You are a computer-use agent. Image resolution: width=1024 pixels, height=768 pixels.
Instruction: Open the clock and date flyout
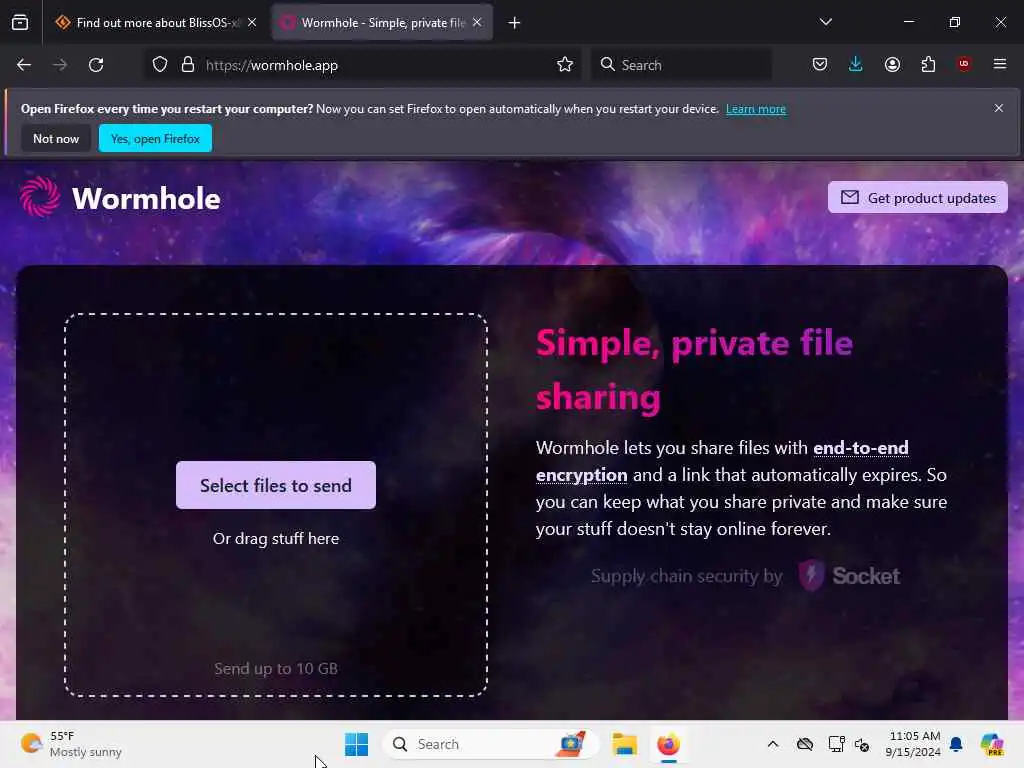[x=913, y=744]
